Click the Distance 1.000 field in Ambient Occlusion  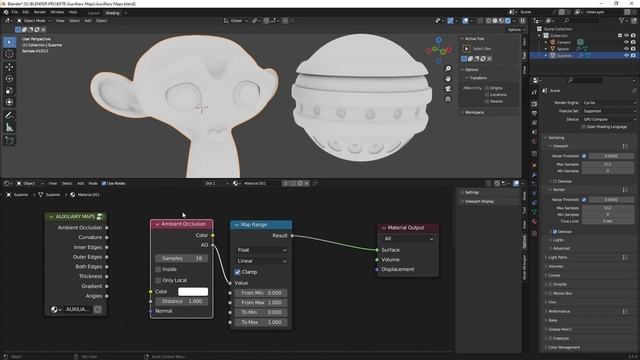pos(182,301)
